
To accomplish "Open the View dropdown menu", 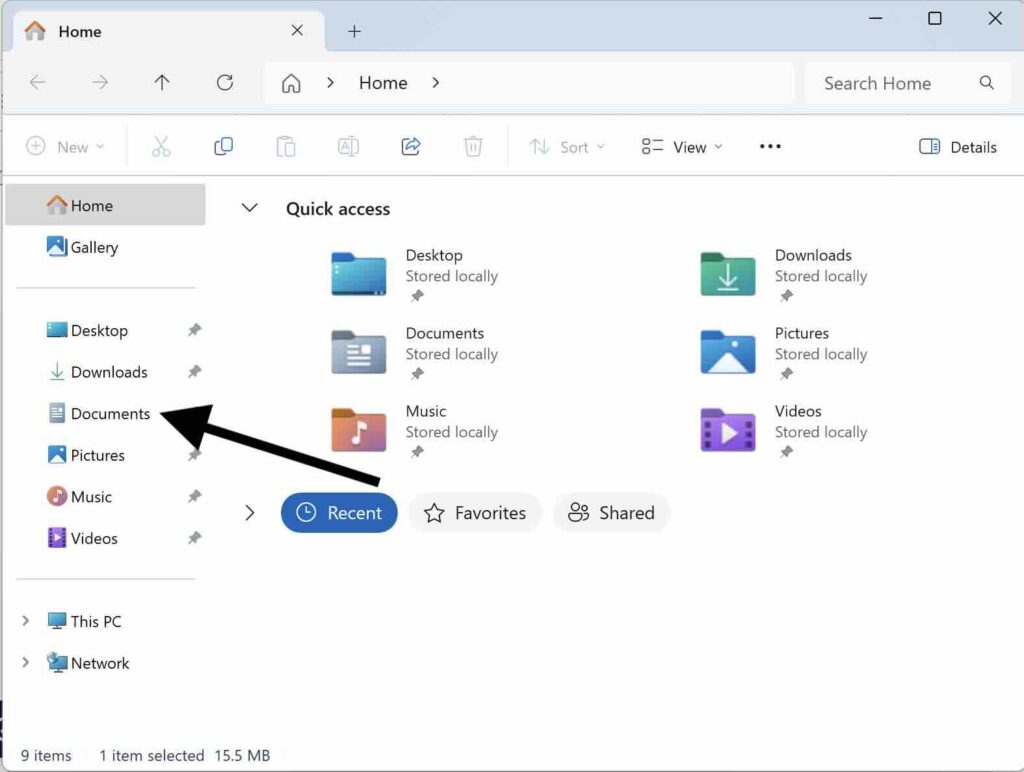I will click(x=682, y=147).
